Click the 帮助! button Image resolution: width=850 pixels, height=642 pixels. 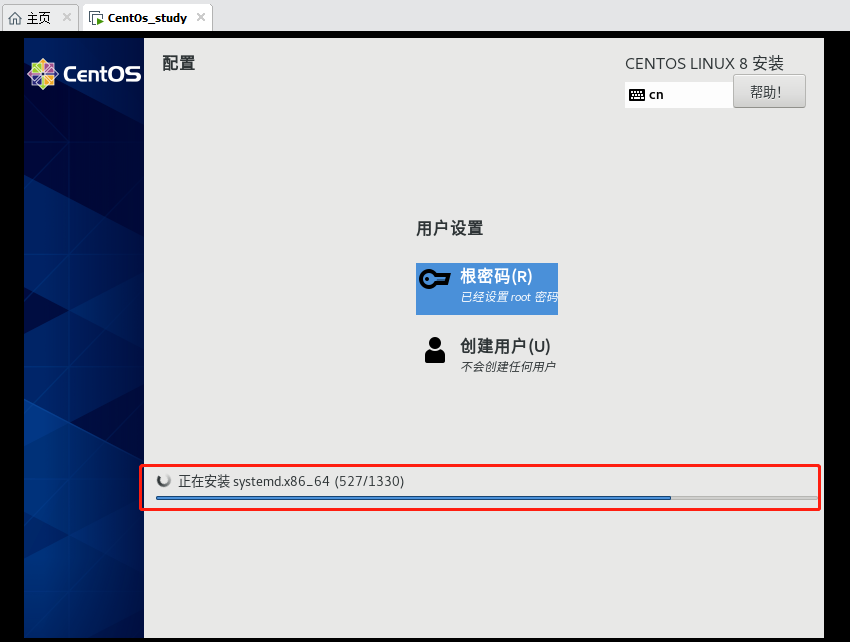(x=769, y=91)
